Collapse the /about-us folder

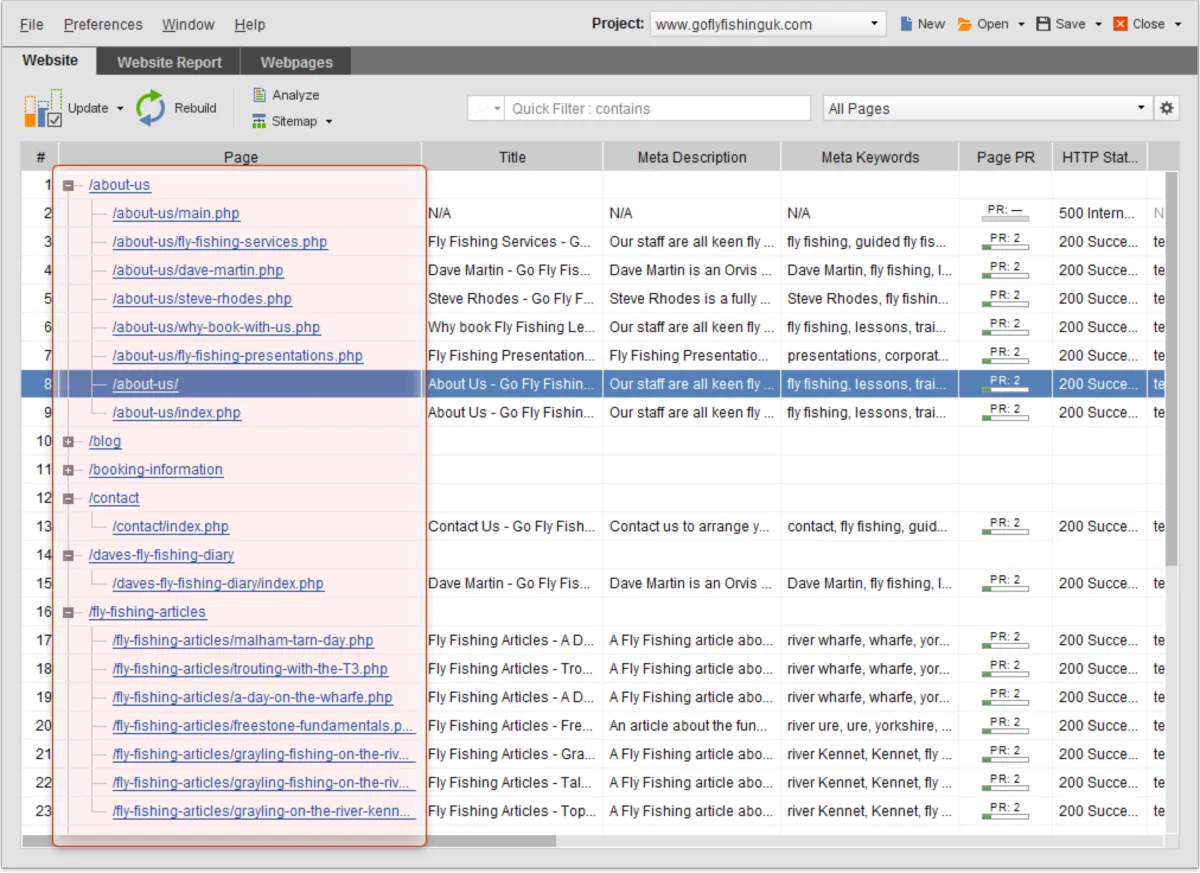click(x=69, y=185)
